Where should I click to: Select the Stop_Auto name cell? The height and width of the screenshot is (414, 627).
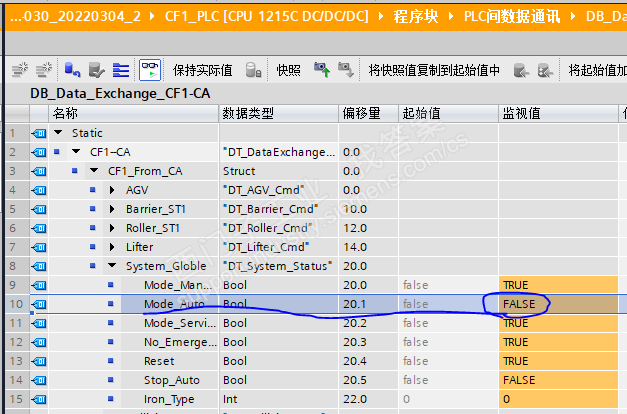[x=170, y=380]
